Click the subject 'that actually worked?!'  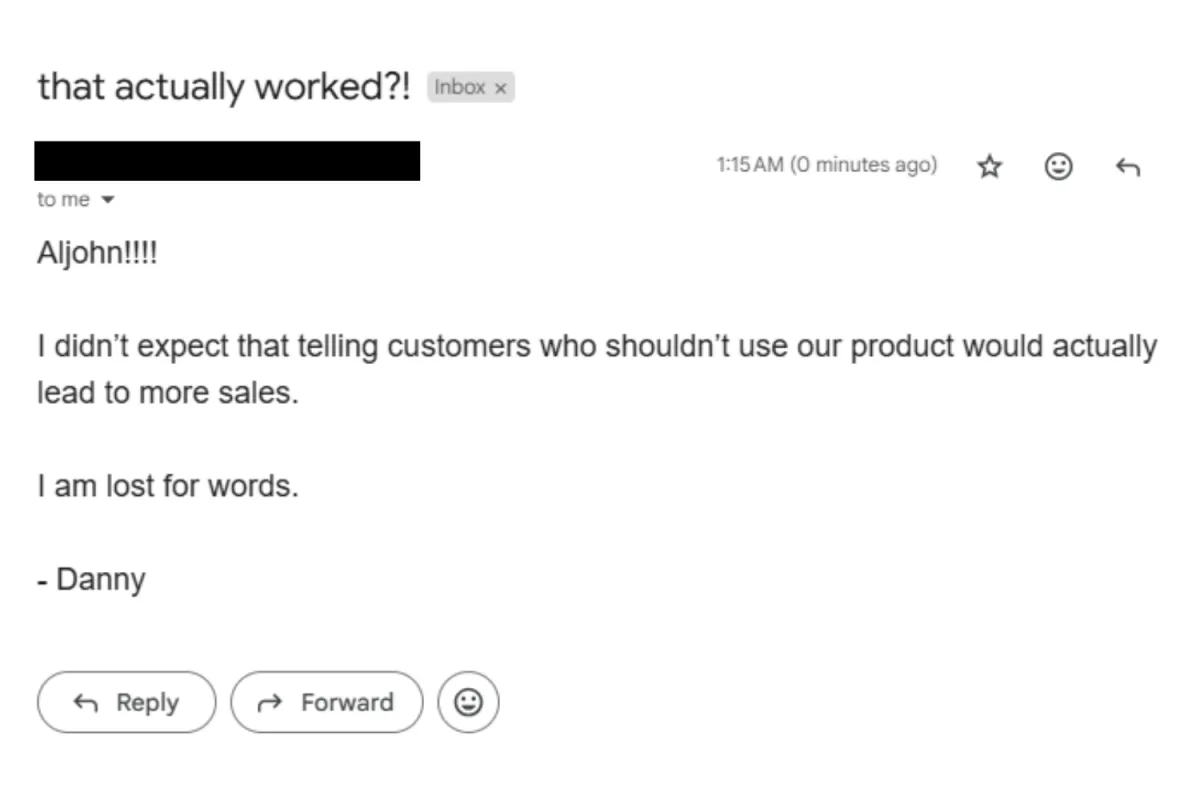(x=224, y=87)
